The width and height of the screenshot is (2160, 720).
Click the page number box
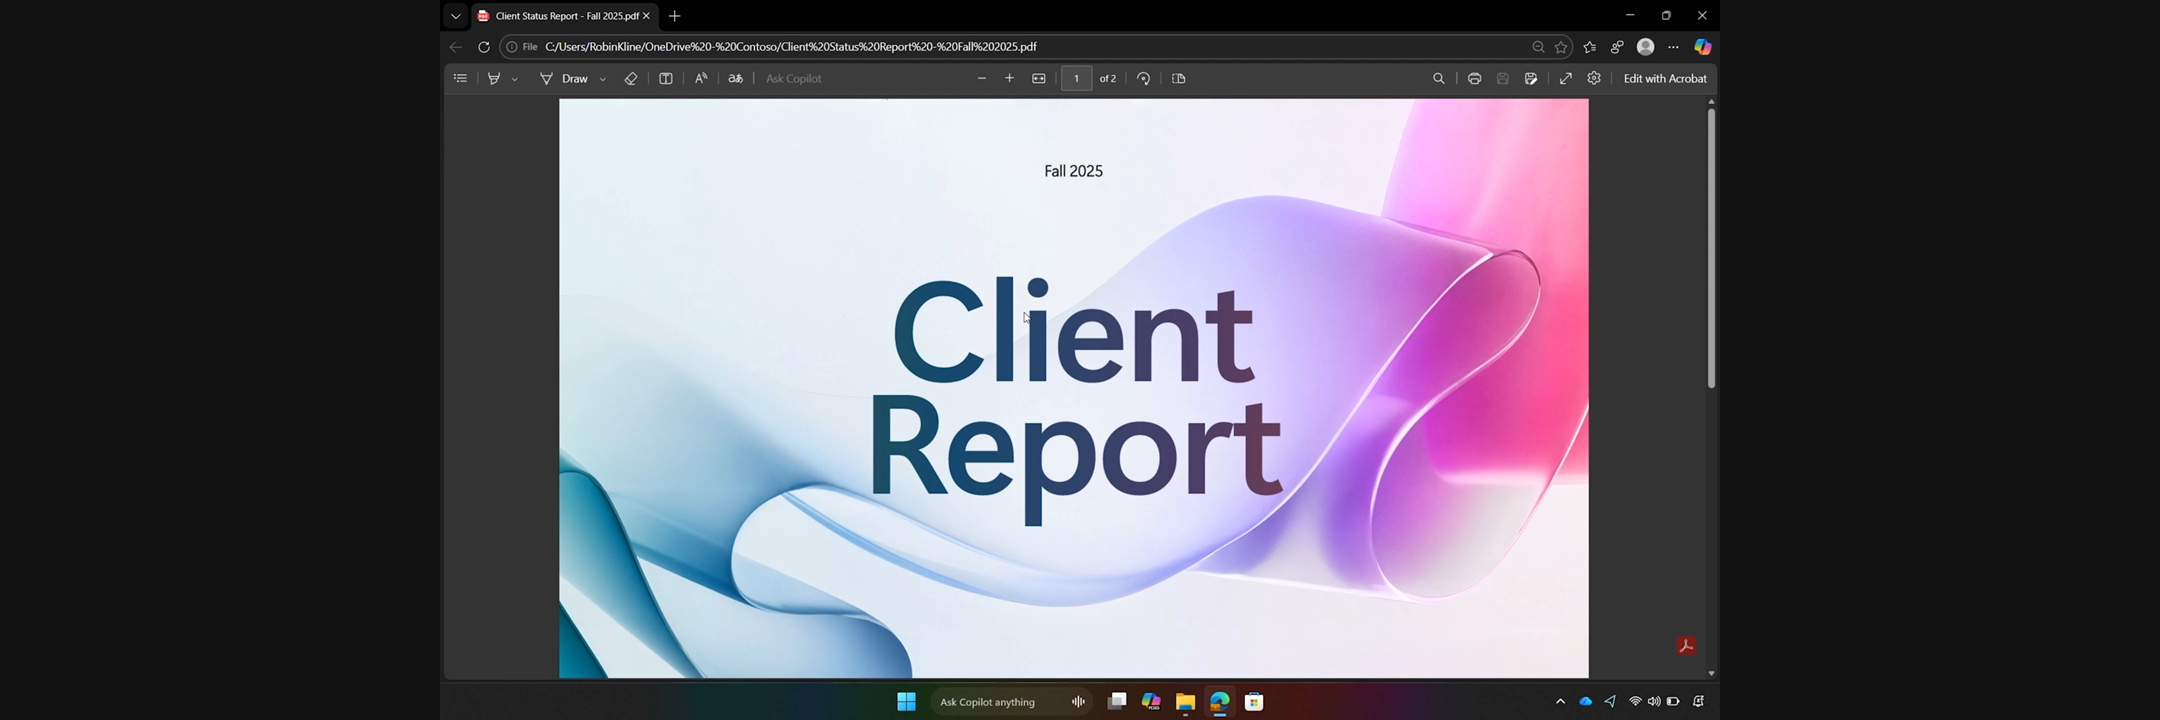click(1076, 78)
